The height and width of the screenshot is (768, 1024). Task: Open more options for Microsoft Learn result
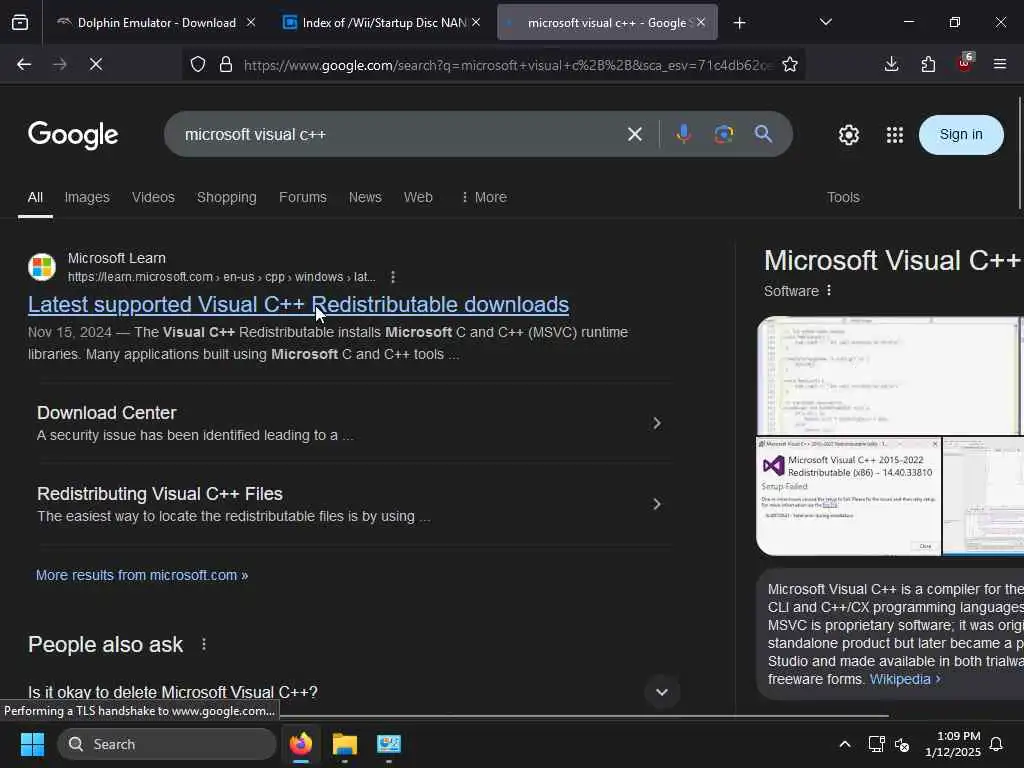[x=392, y=277]
